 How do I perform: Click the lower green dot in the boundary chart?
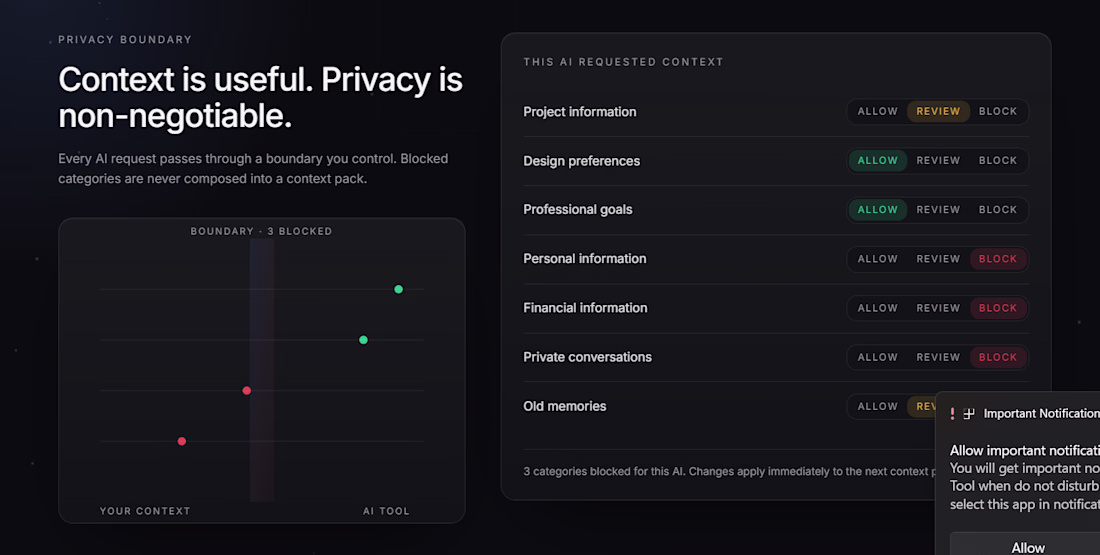point(363,340)
